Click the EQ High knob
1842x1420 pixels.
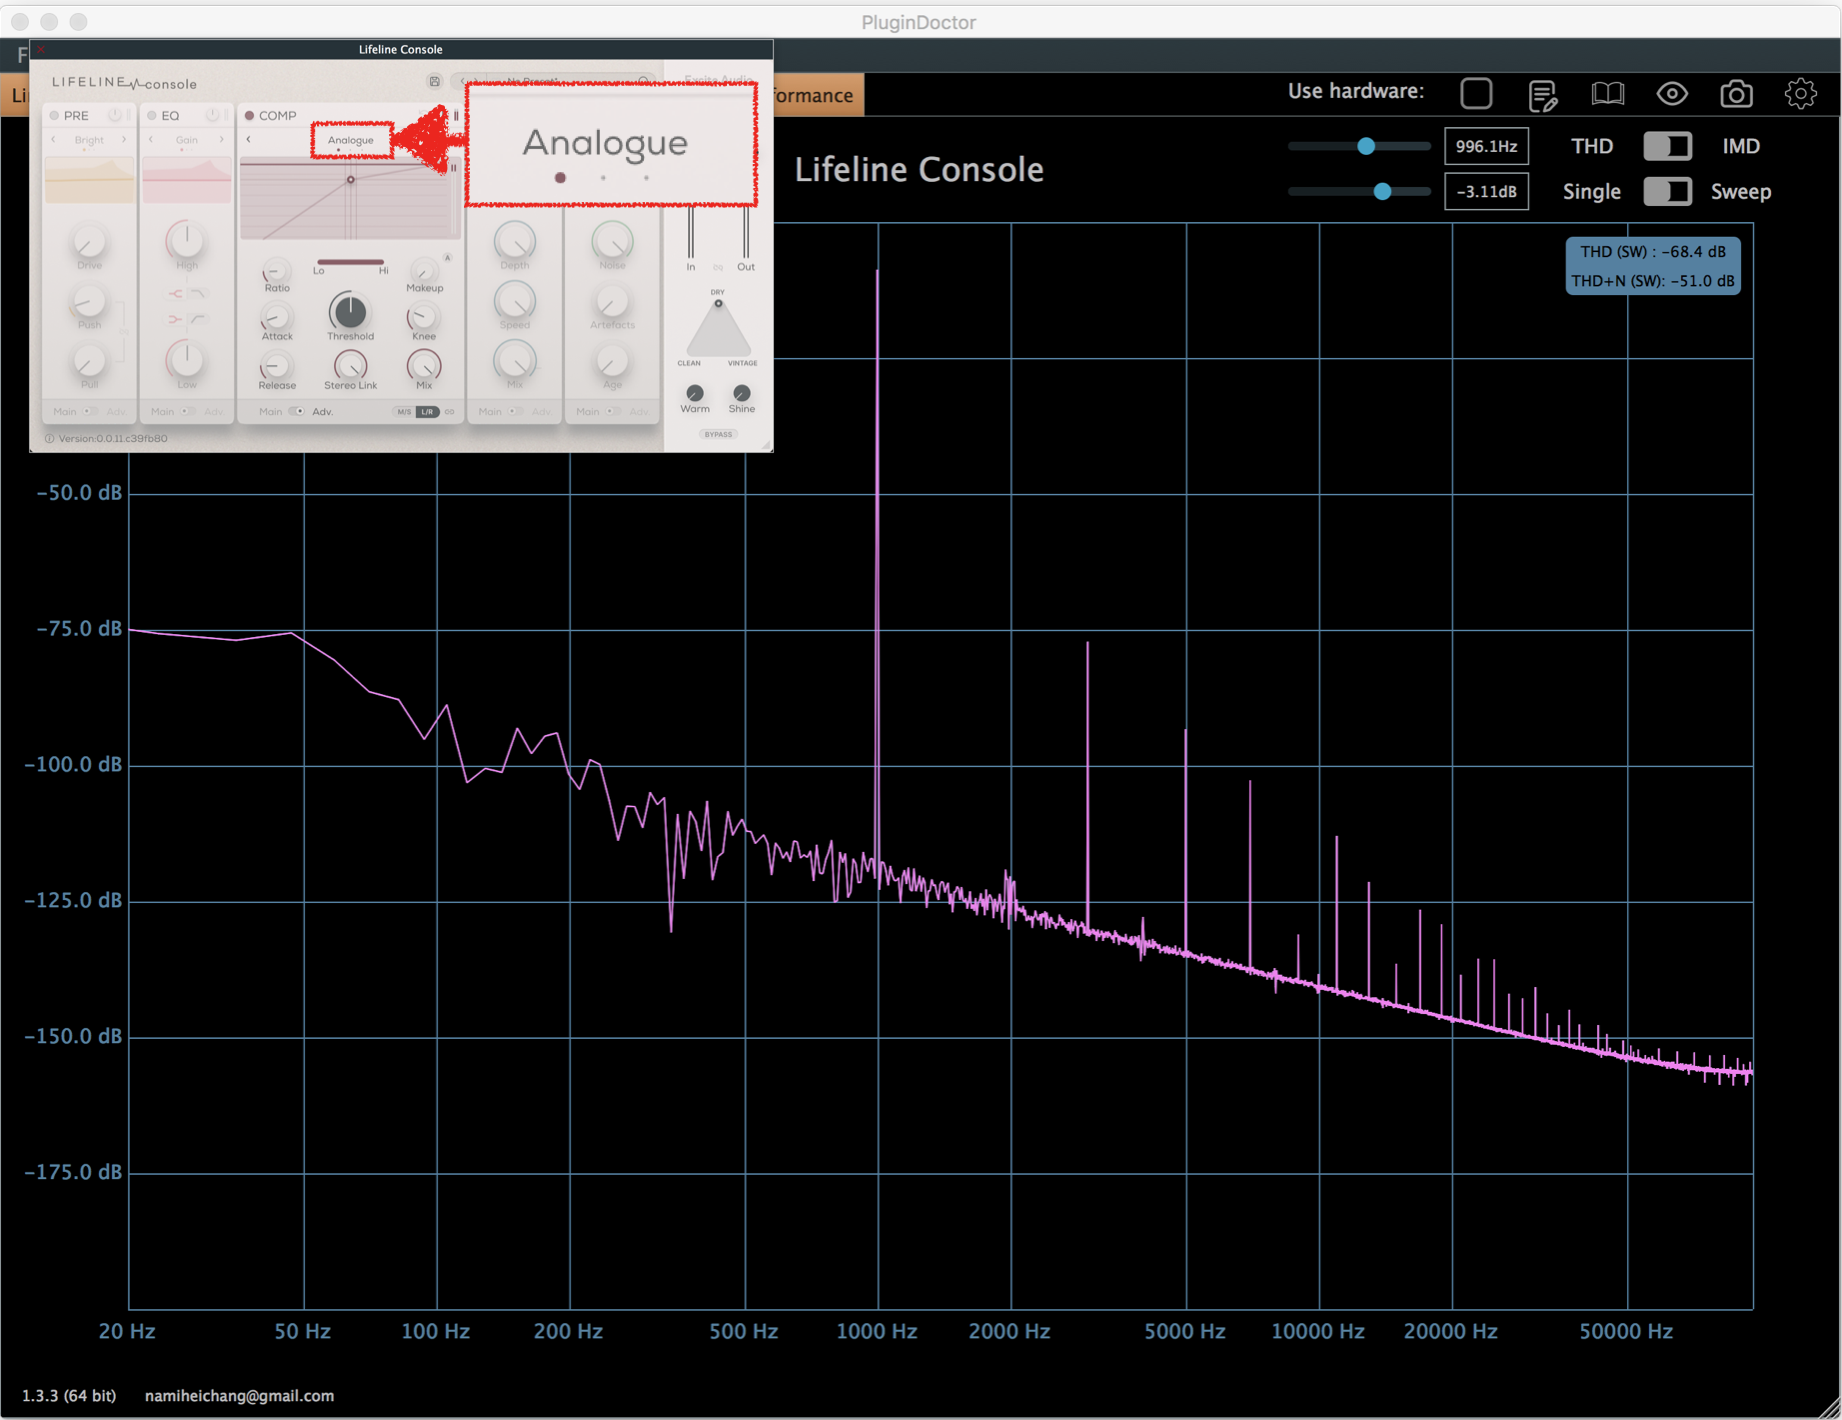coord(186,241)
